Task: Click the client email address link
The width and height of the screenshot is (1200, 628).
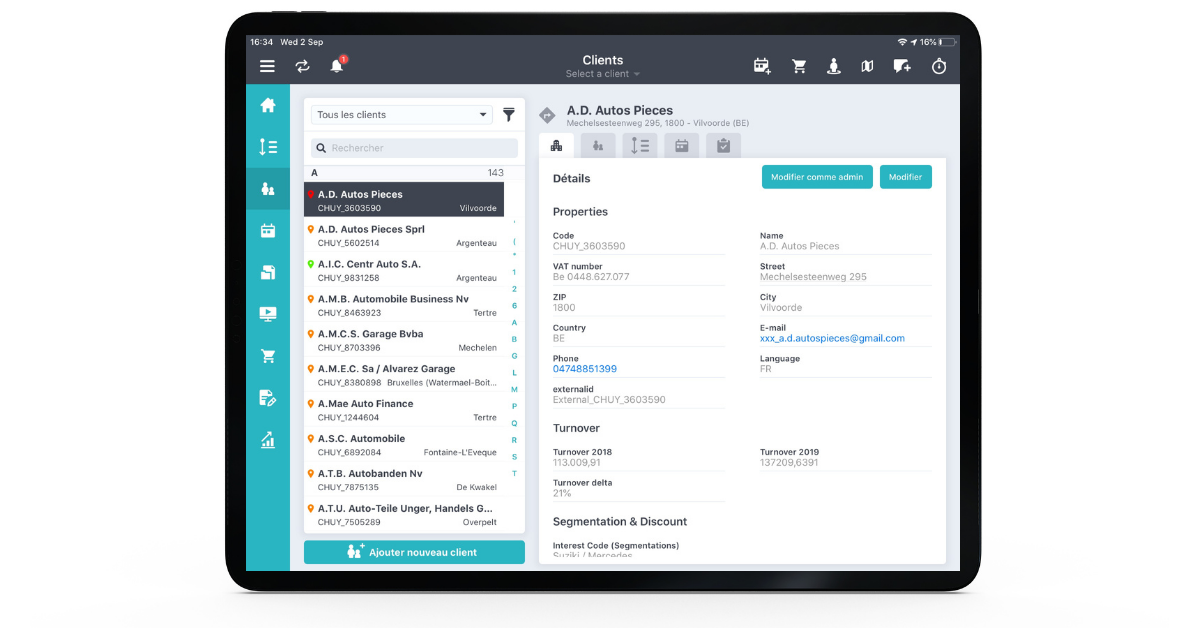Action: (832, 338)
